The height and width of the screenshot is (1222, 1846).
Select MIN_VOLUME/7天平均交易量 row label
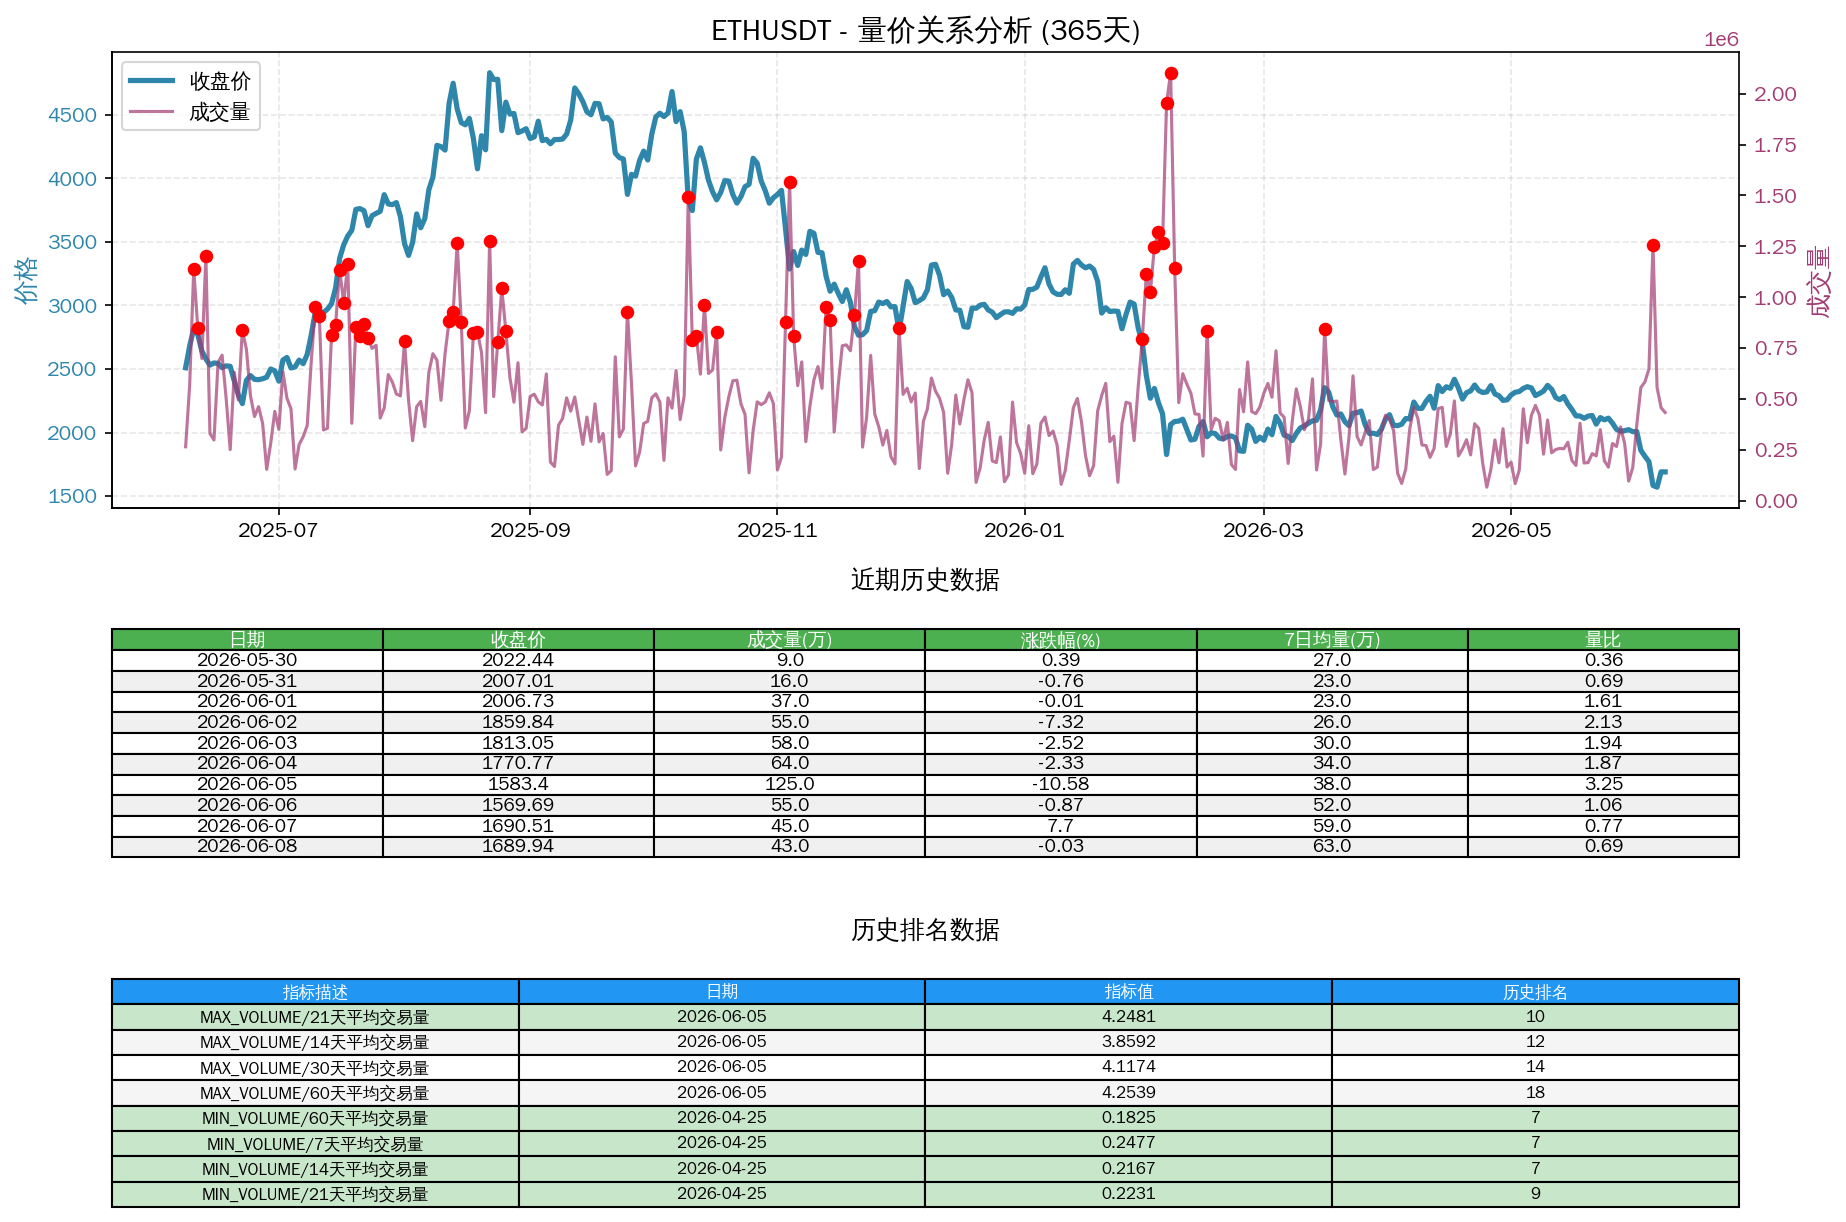click(315, 1144)
